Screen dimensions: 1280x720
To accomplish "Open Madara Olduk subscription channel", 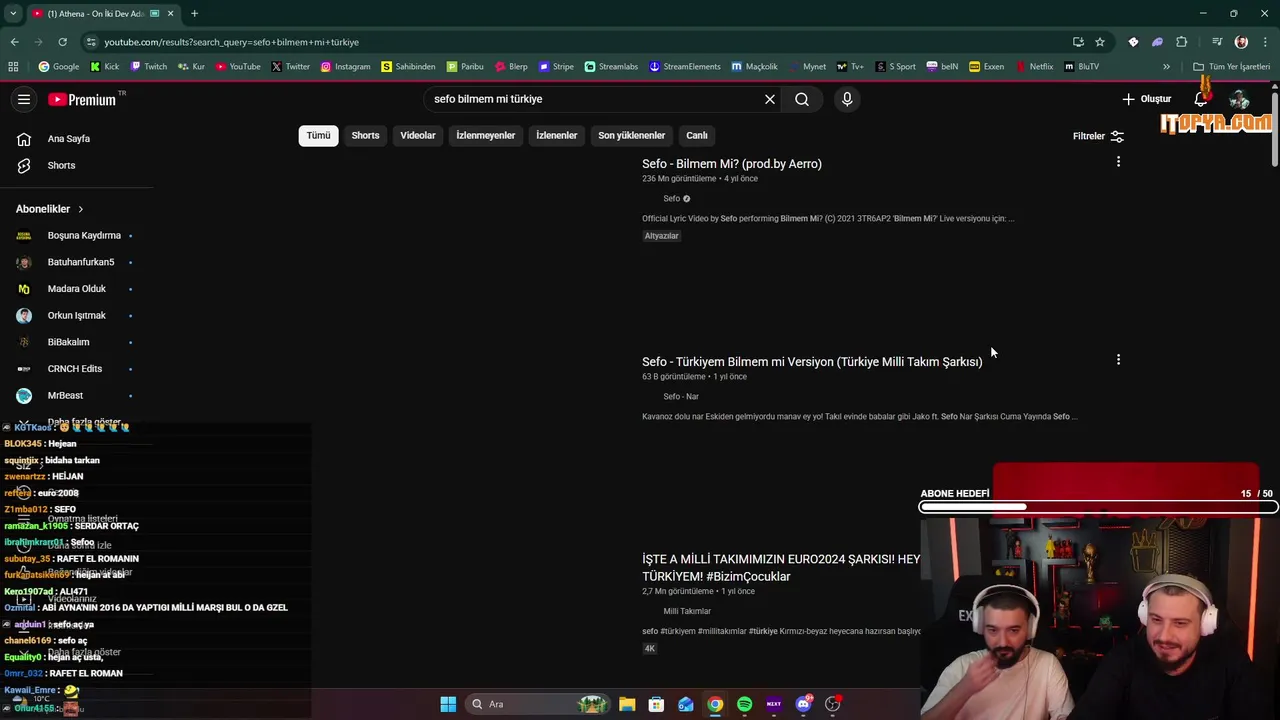I will pos(77,289).
